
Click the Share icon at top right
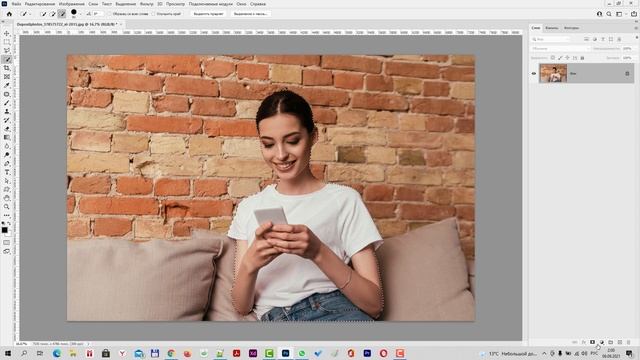pos(634,14)
